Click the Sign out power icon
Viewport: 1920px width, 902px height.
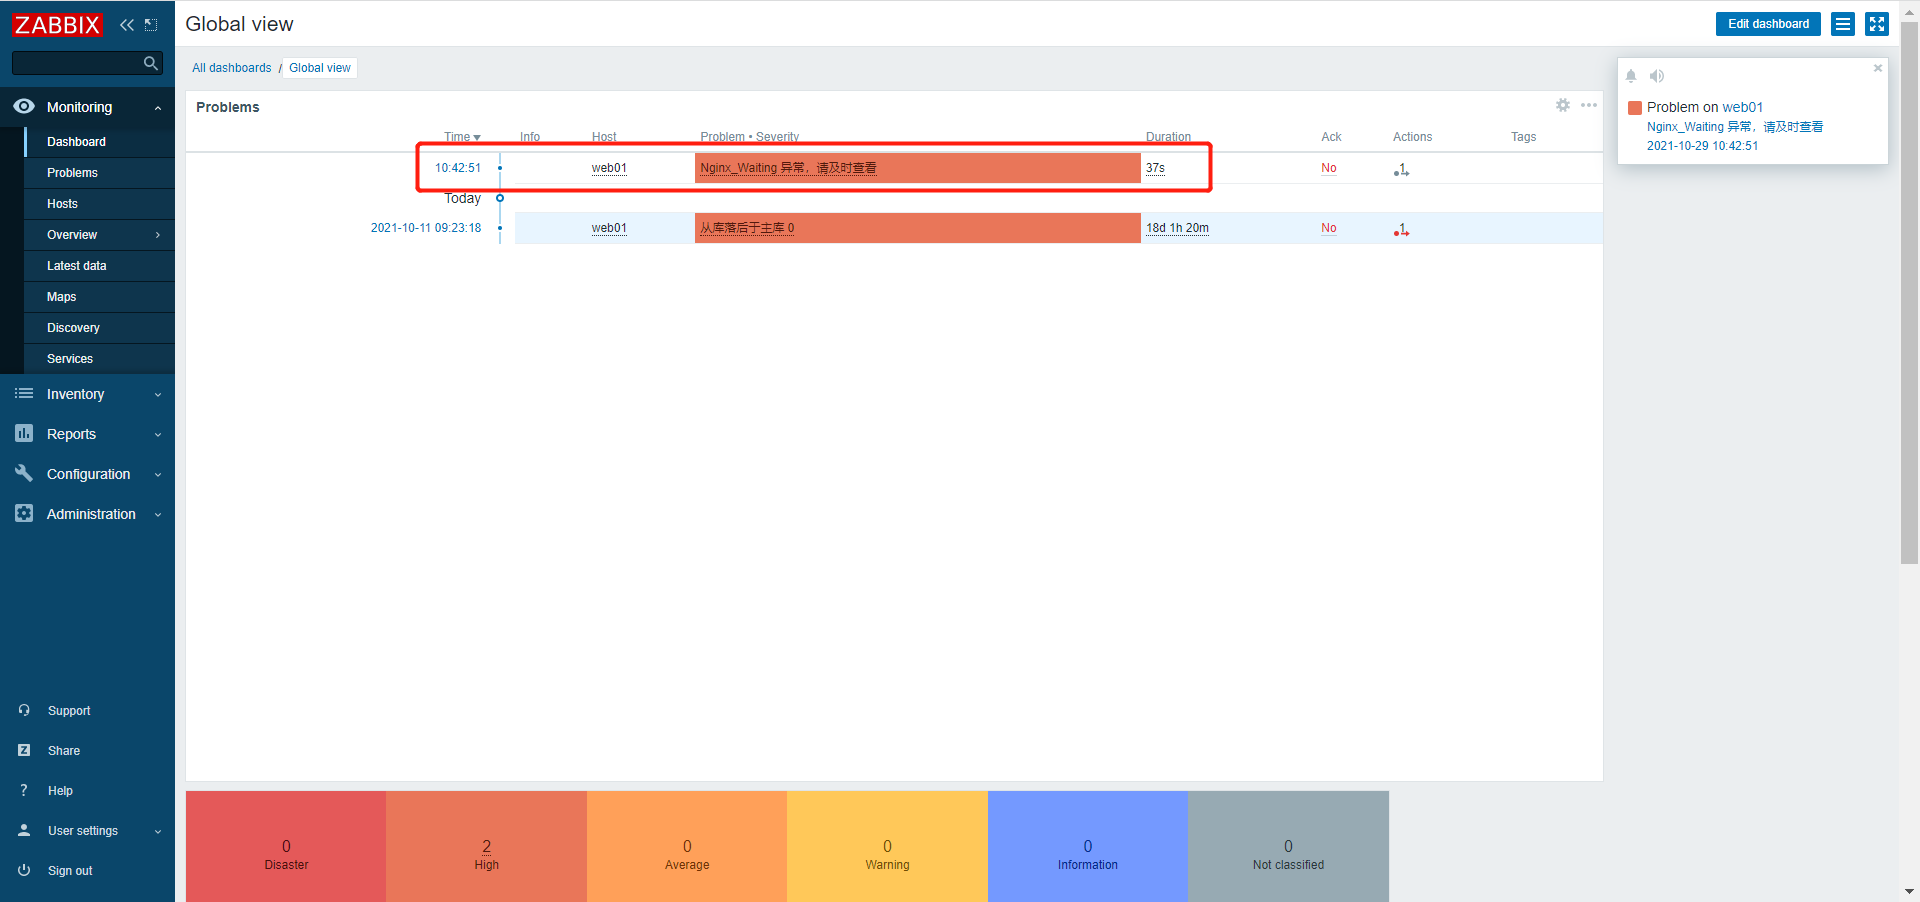click(x=24, y=870)
